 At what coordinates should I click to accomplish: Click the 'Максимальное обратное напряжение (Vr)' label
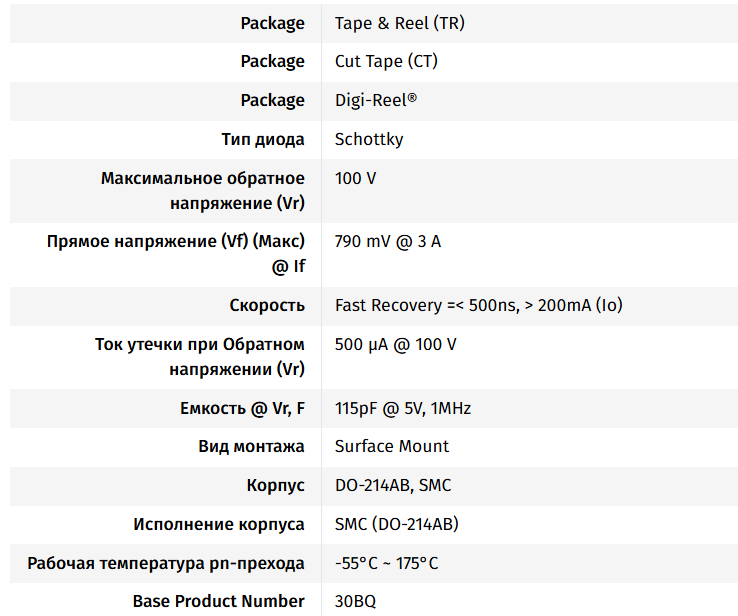pyautogui.click(x=203, y=190)
